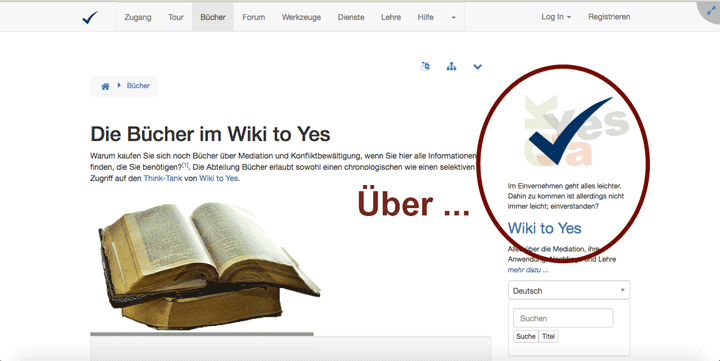This screenshot has height=361, width=720.
Task: Follow the Think-Tank link
Action: pyautogui.click(x=163, y=178)
